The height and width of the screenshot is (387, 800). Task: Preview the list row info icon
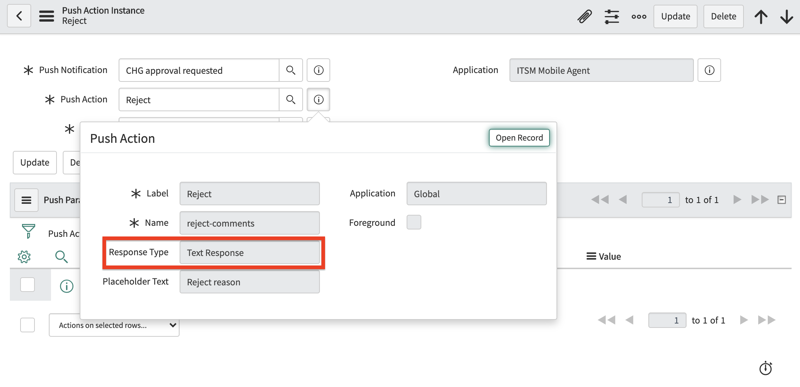[67, 286]
